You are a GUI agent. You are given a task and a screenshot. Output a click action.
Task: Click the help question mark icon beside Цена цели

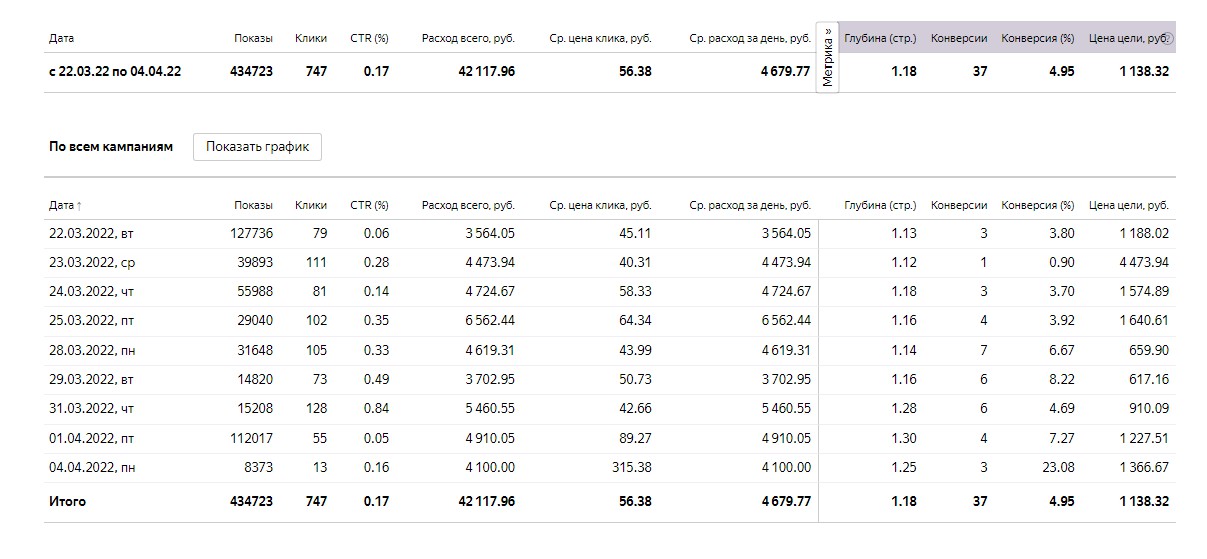1168,38
